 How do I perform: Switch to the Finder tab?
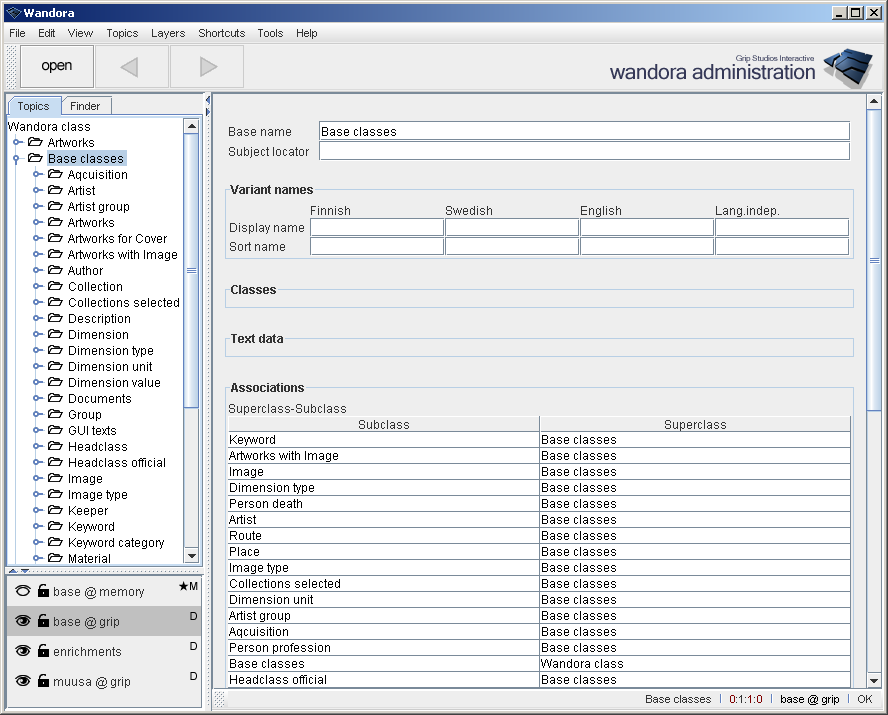[85, 106]
